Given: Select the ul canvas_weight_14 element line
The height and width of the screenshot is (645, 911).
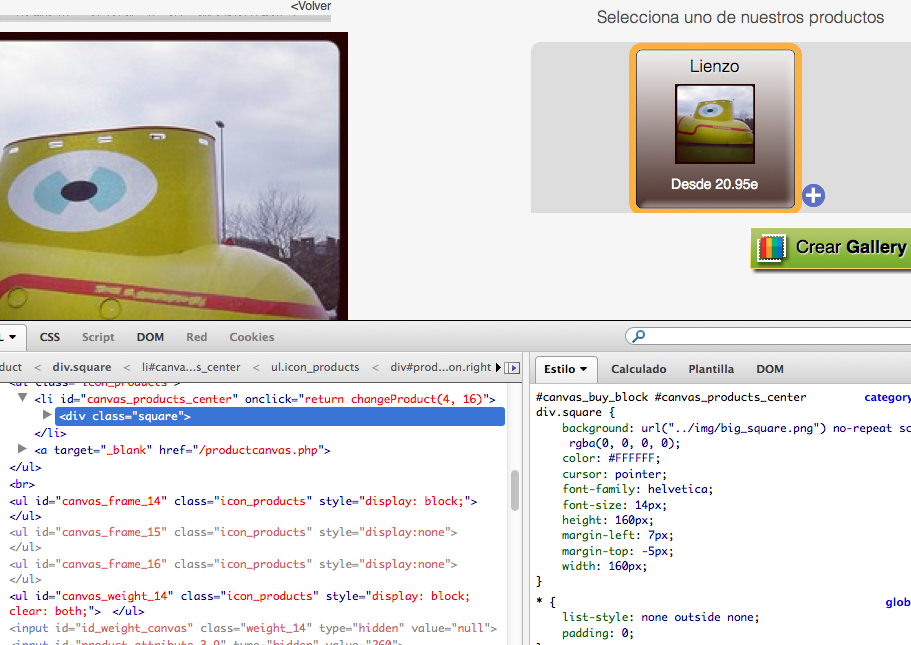Looking at the screenshot, I should [x=239, y=603].
